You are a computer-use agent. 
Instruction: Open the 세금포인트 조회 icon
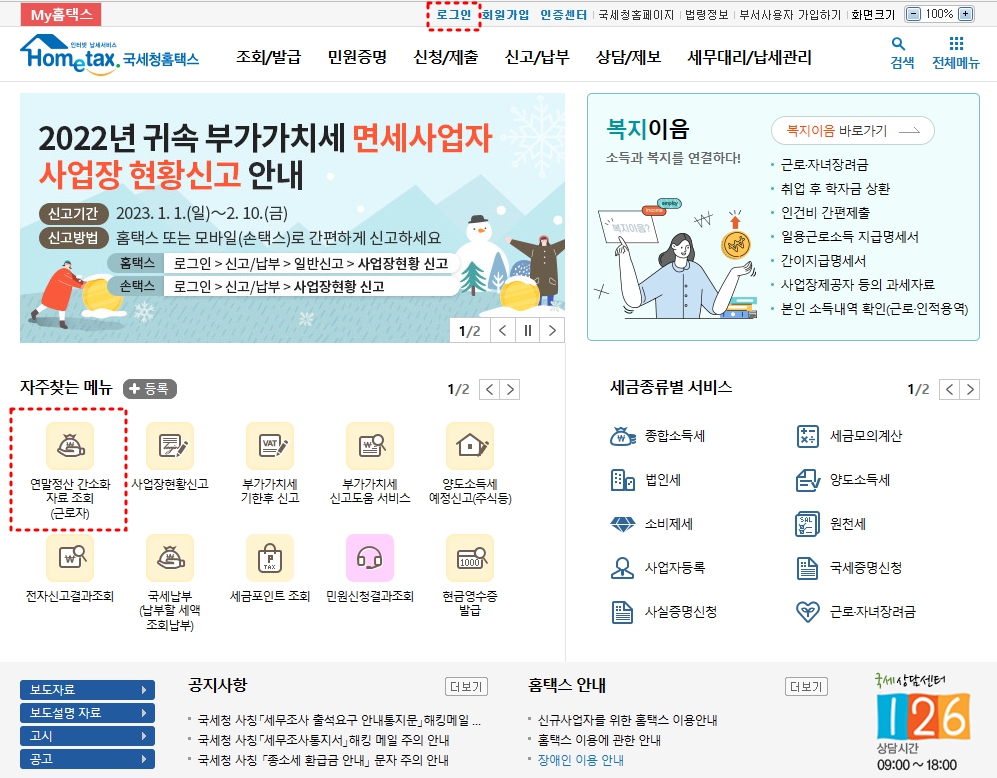click(x=270, y=558)
